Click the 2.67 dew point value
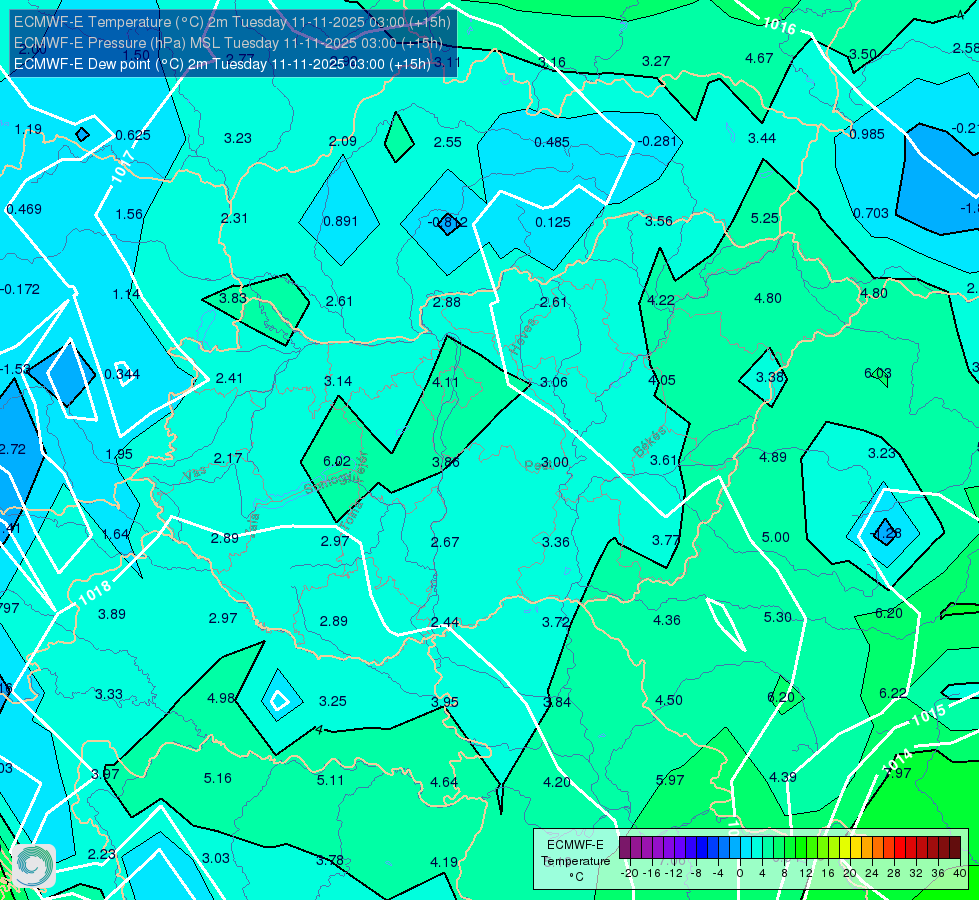The image size is (979, 900). [x=445, y=542]
